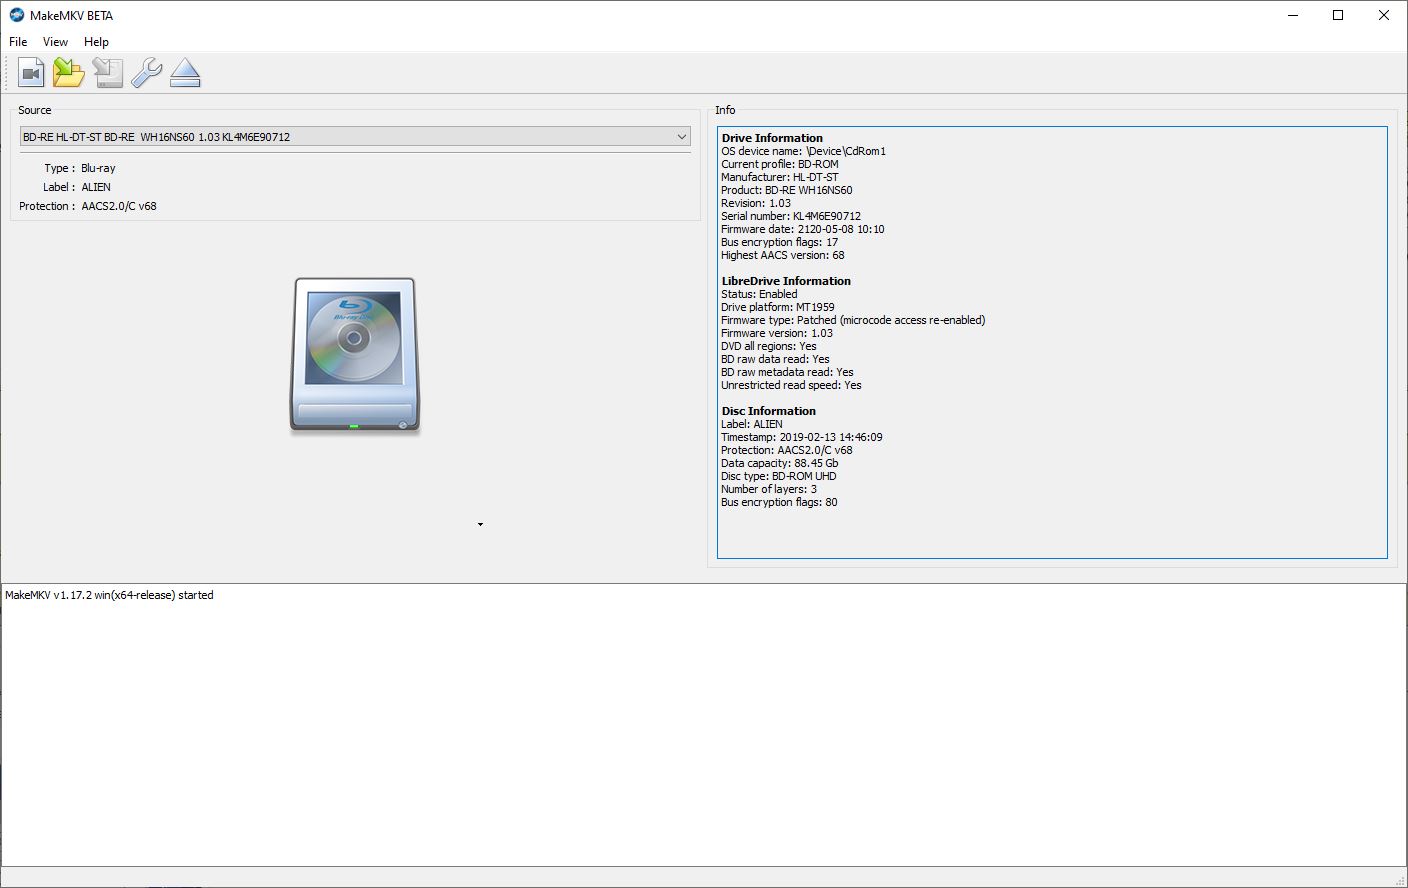
Task: Click 'Product: BD-RE WH16NS60' line
Action: click(787, 190)
